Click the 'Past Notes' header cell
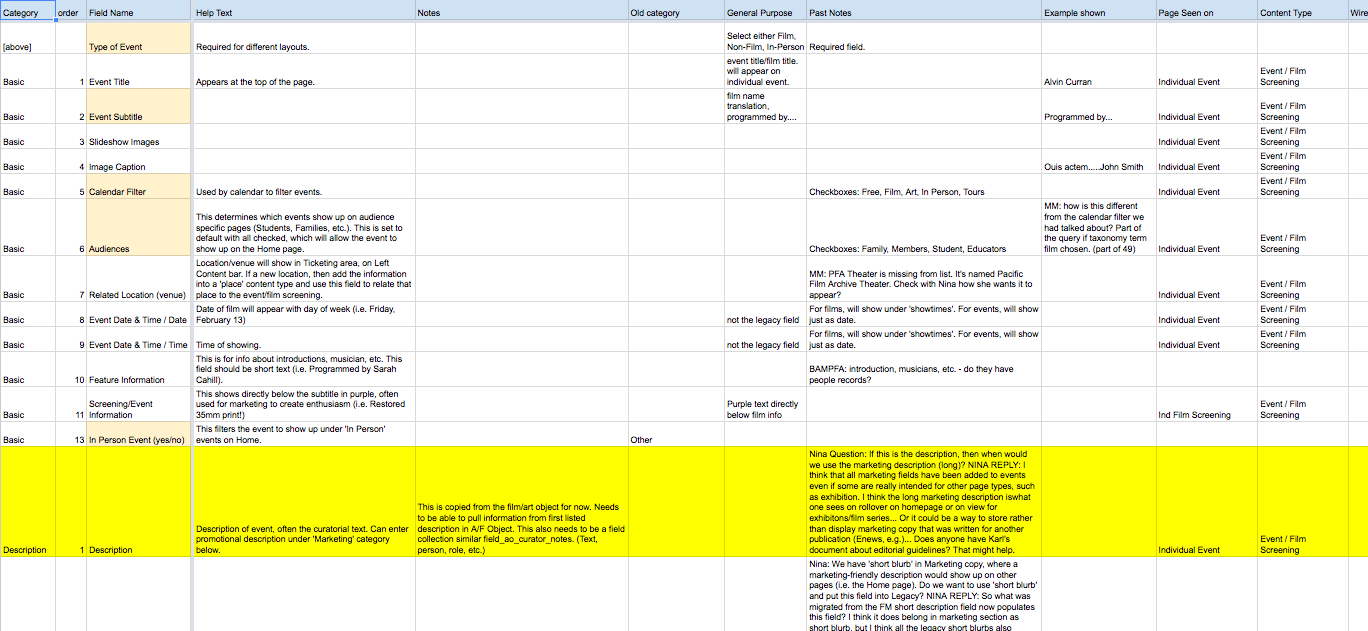 [x=923, y=13]
